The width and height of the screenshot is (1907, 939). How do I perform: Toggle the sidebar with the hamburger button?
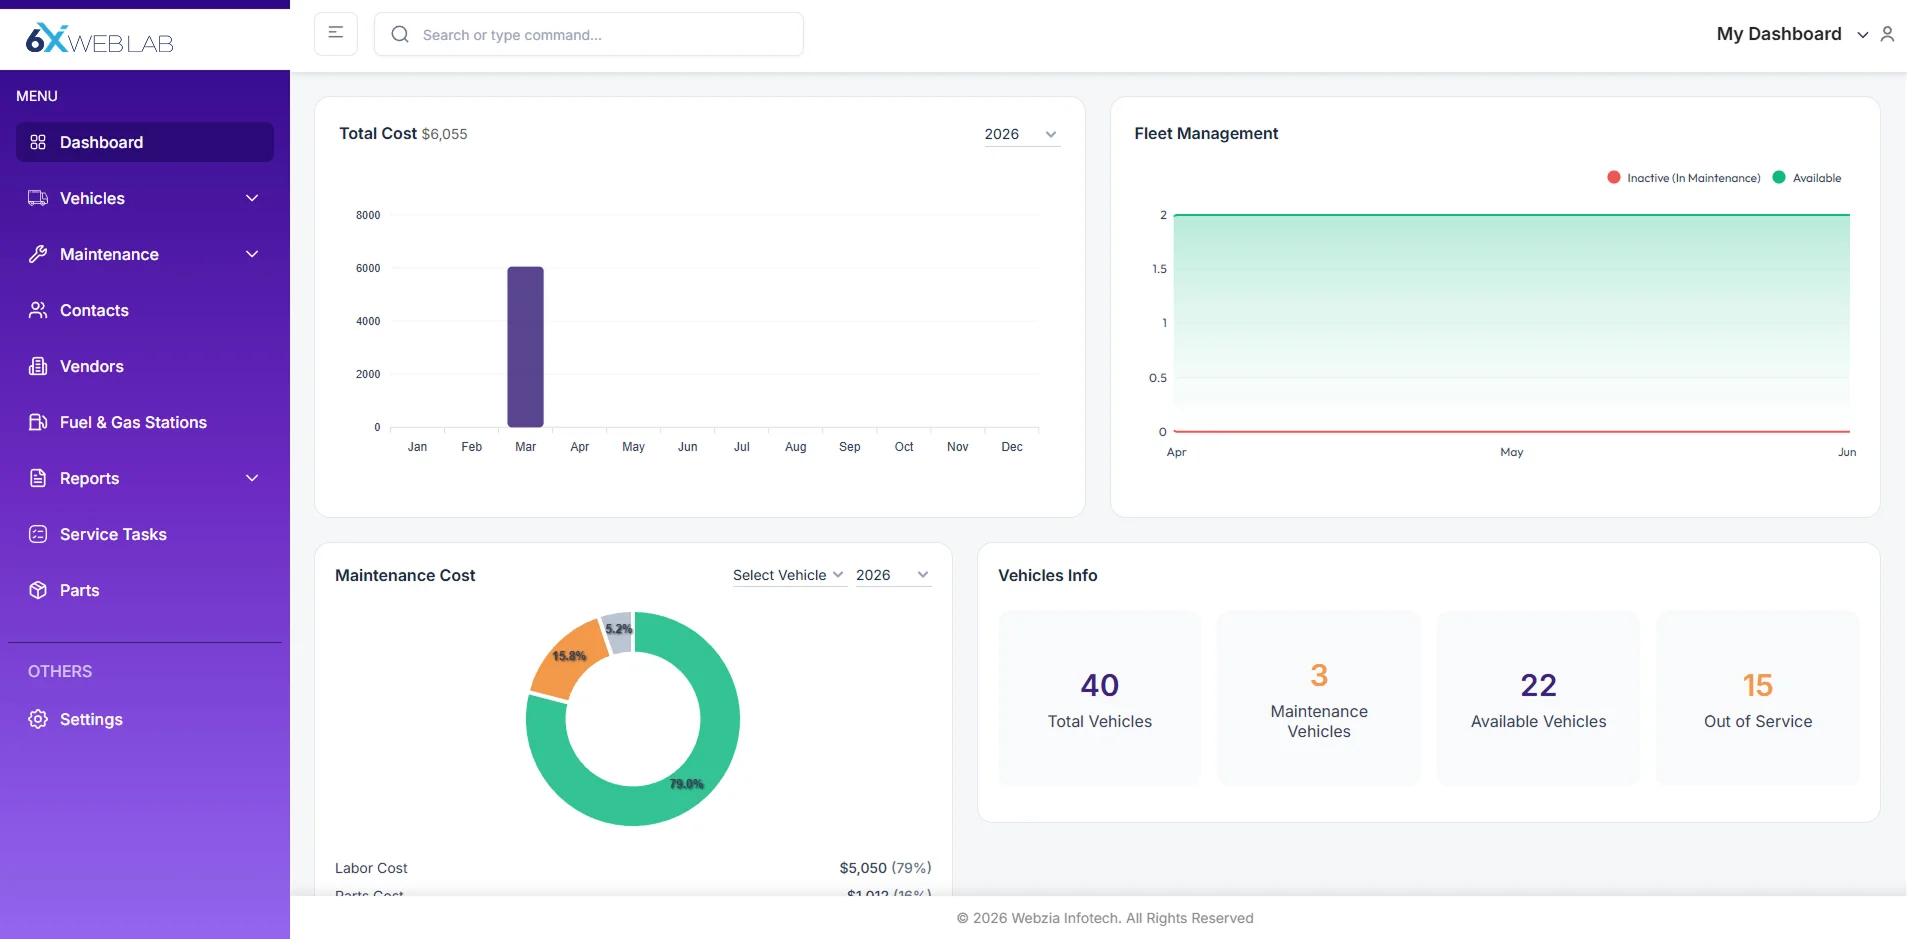[335, 33]
